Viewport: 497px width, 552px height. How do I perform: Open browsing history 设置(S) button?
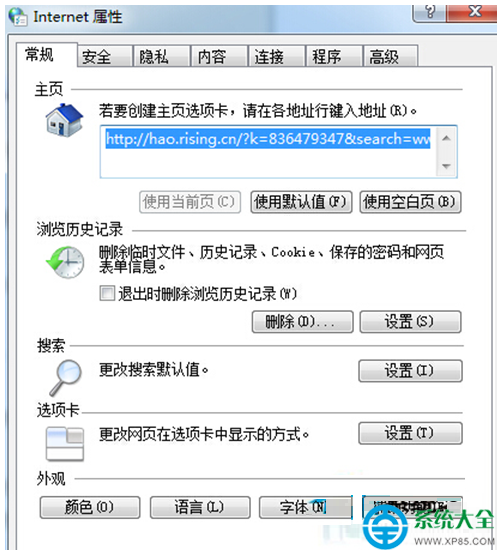(x=410, y=322)
